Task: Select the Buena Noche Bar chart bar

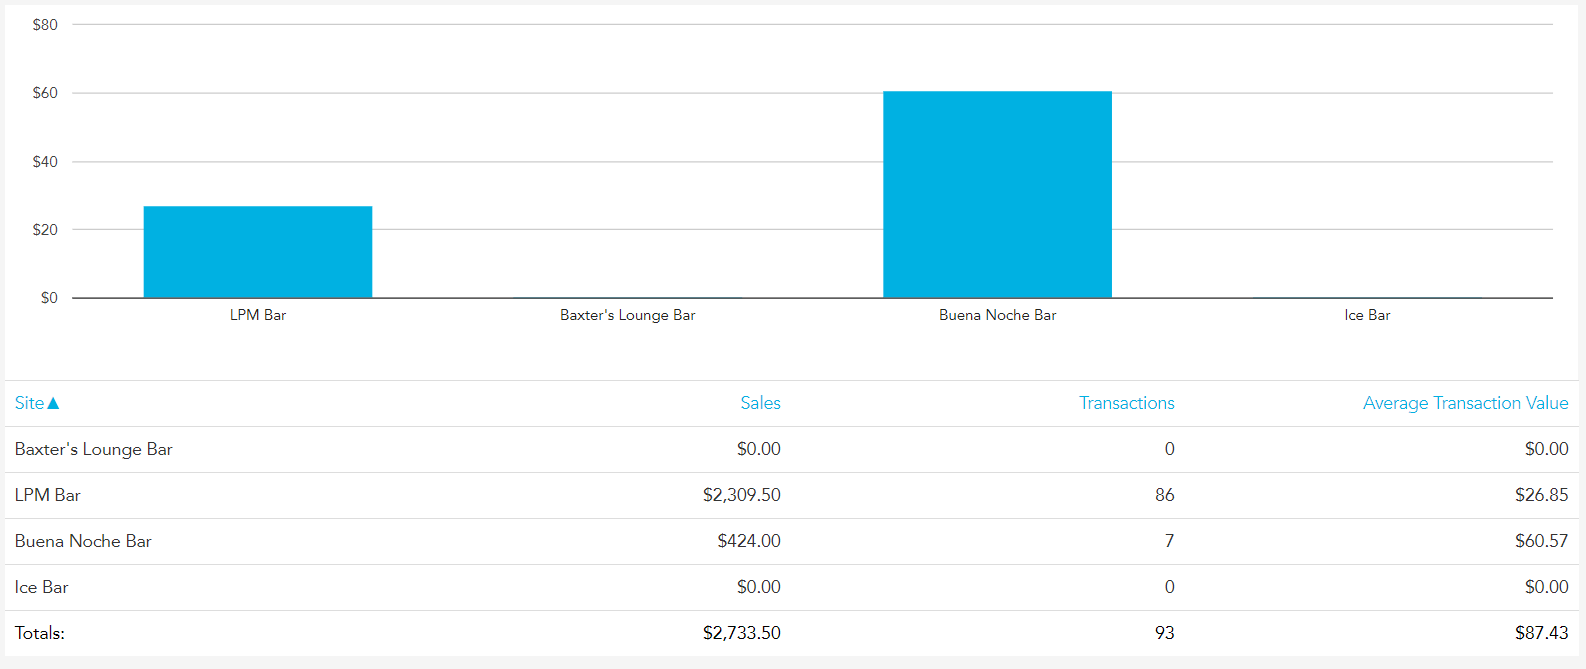Action: coord(997,195)
